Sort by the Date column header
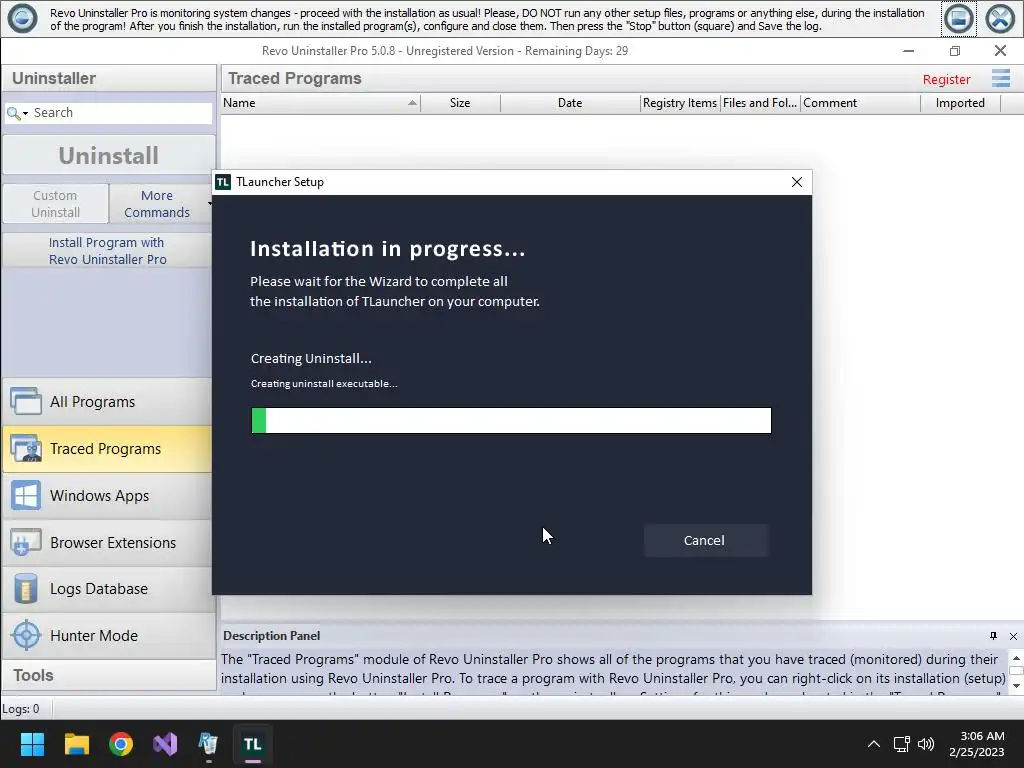The image size is (1024, 768). tap(570, 103)
